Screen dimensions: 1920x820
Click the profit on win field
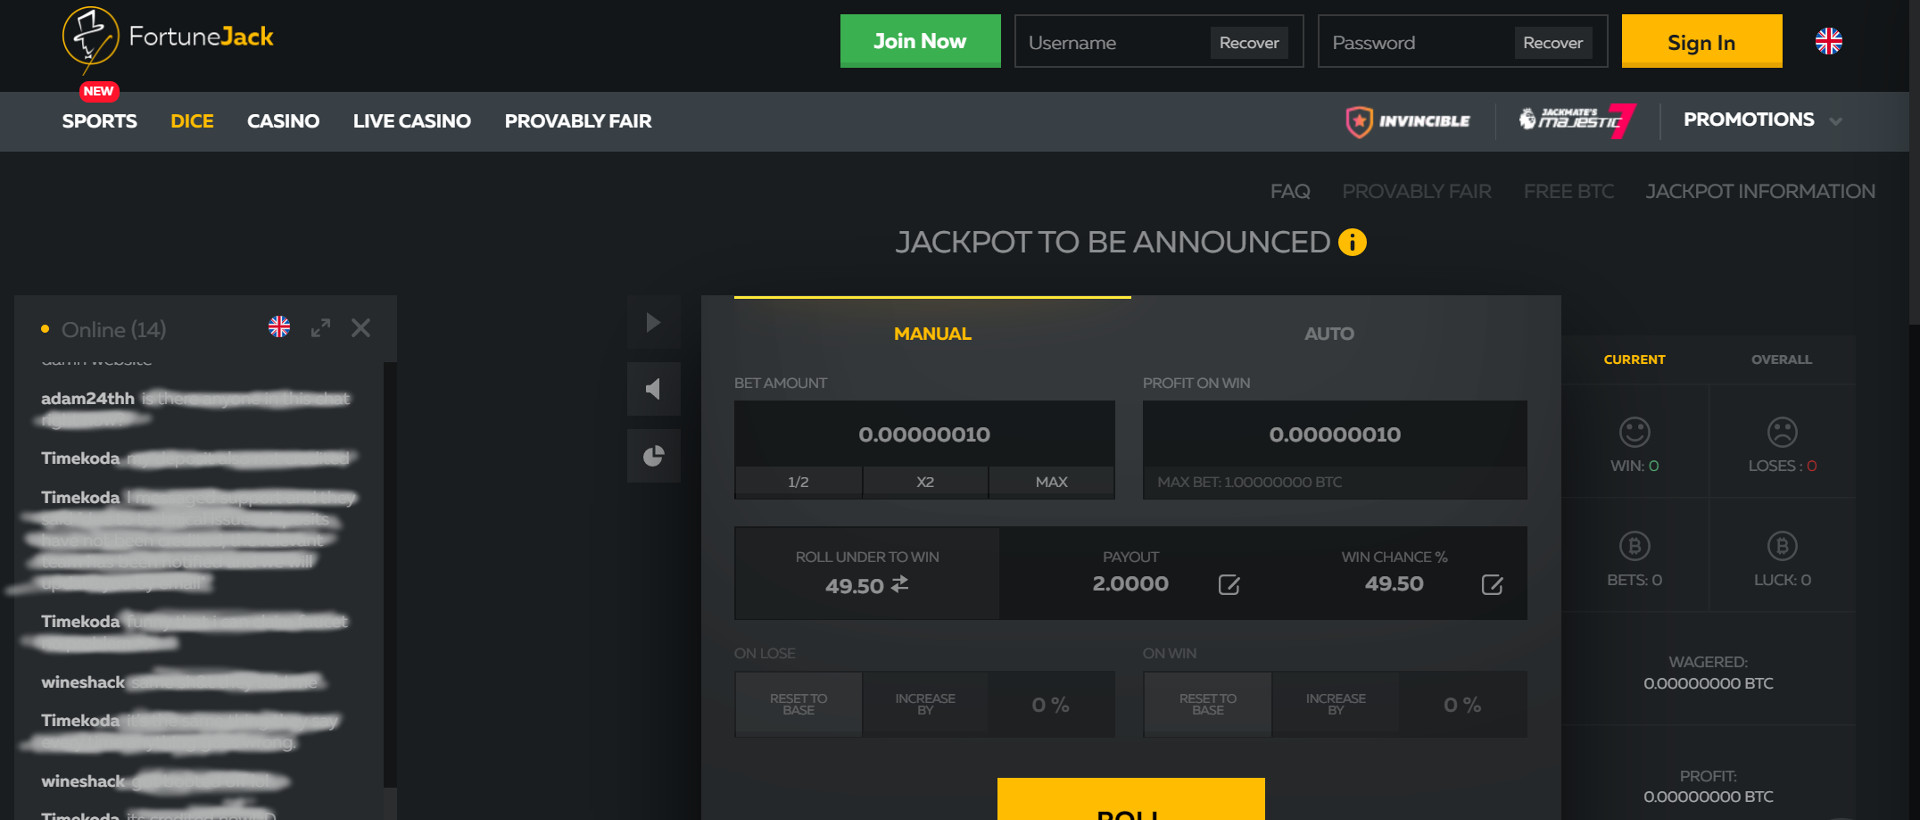1334,434
